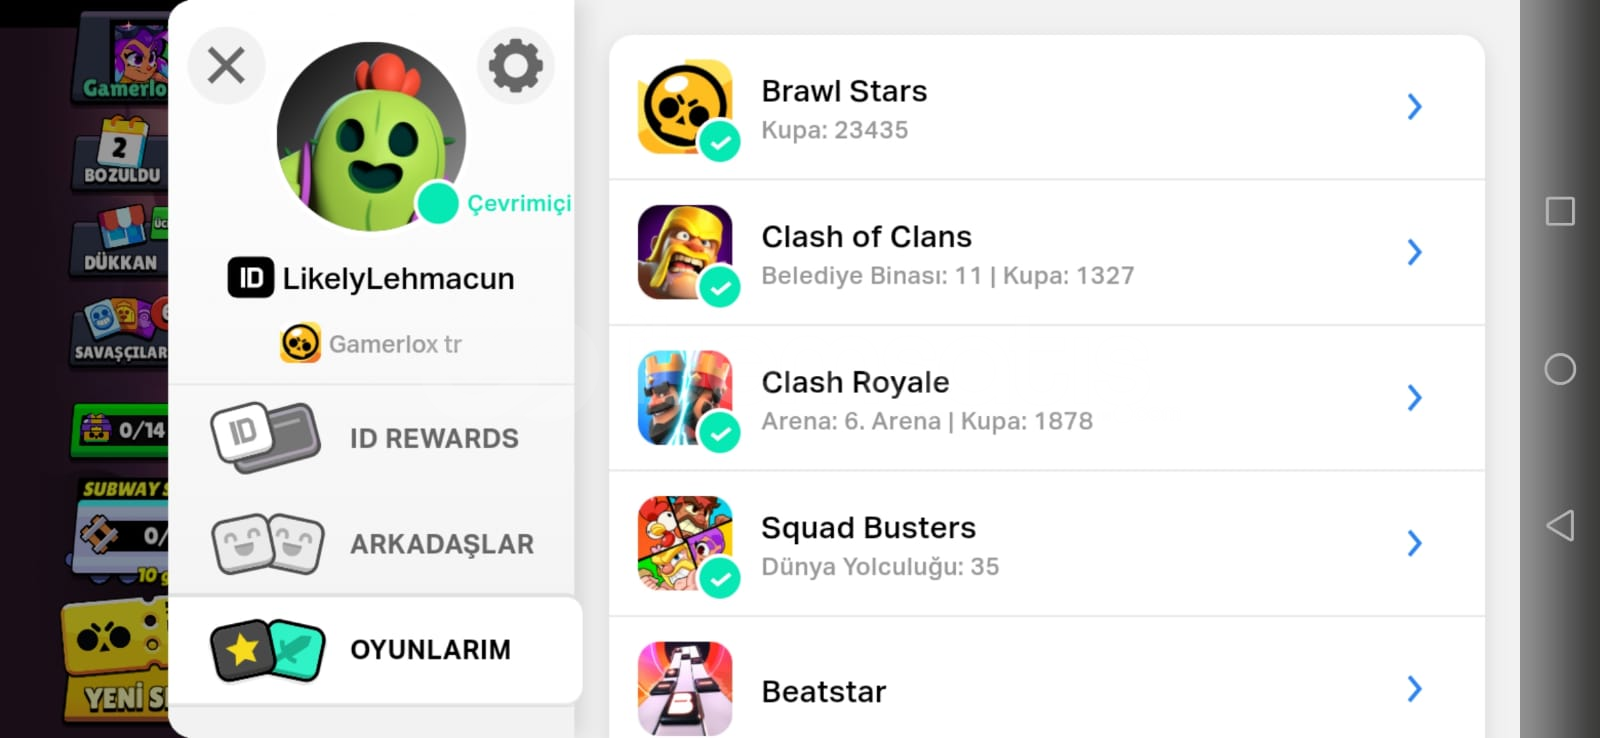Open the Brawl Stars game icon
The image size is (1600, 738).
pos(685,107)
